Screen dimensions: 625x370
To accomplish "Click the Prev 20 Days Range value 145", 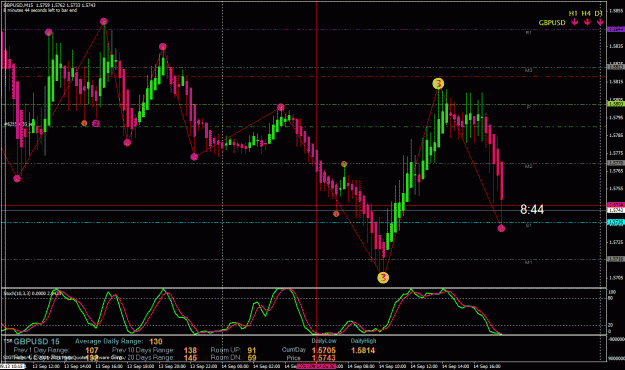I will click(190, 358).
